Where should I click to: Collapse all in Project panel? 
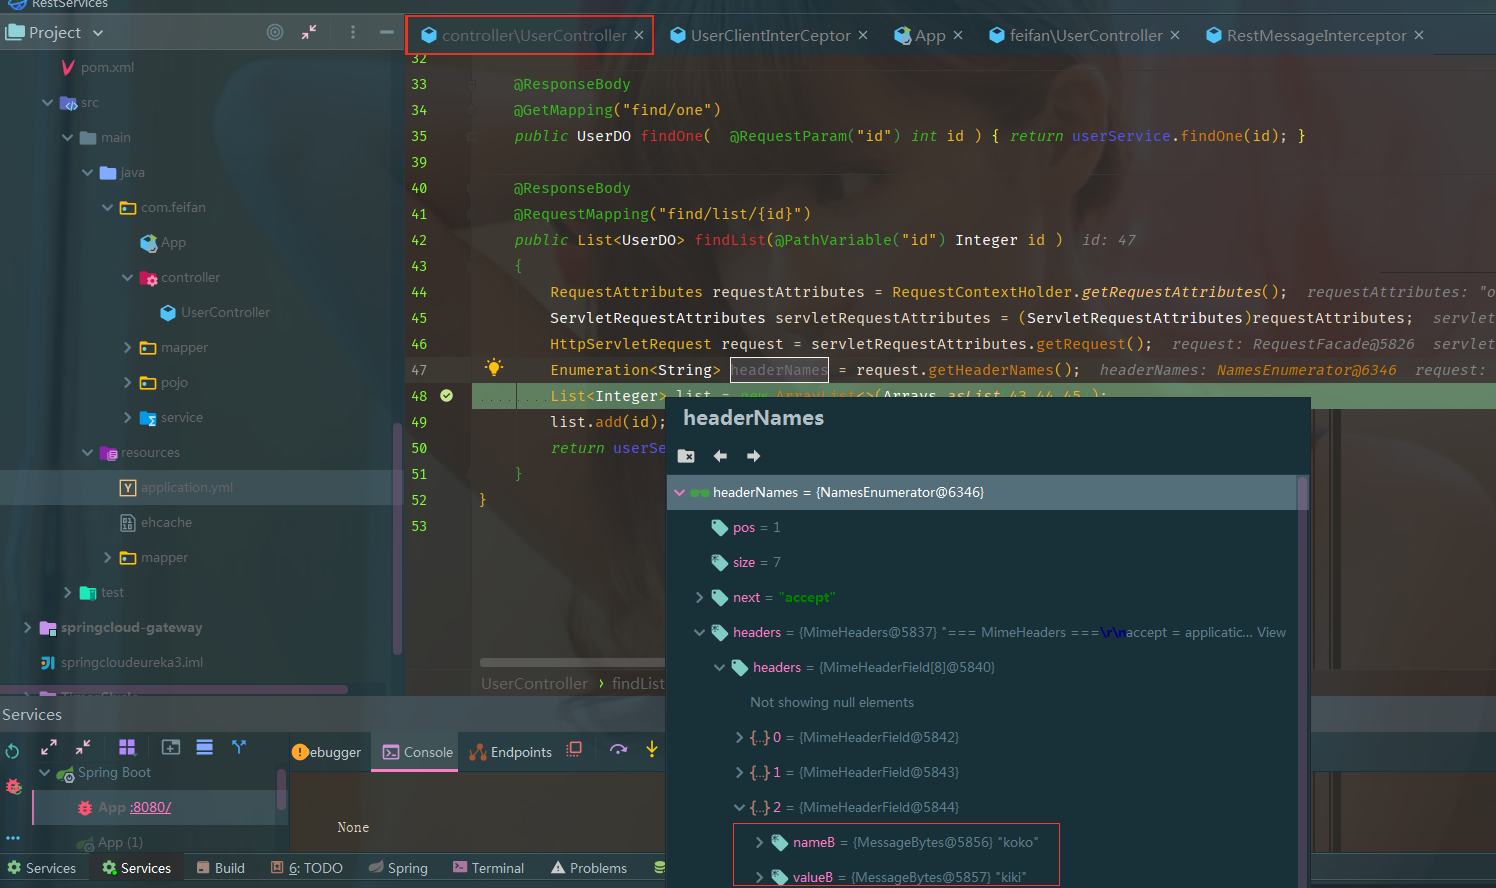click(309, 32)
